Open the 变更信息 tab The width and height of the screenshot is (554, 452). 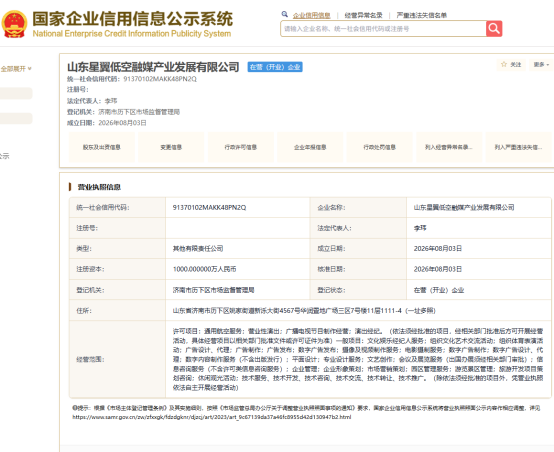[x=171, y=147]
